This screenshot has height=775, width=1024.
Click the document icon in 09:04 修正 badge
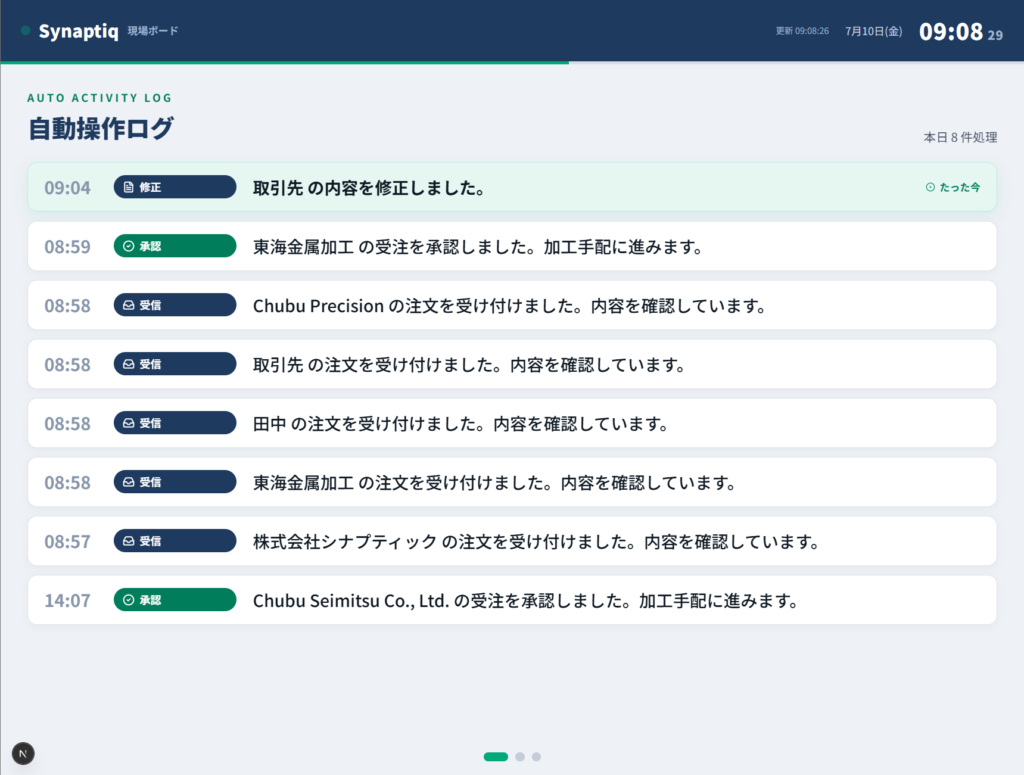coord(129,187)
